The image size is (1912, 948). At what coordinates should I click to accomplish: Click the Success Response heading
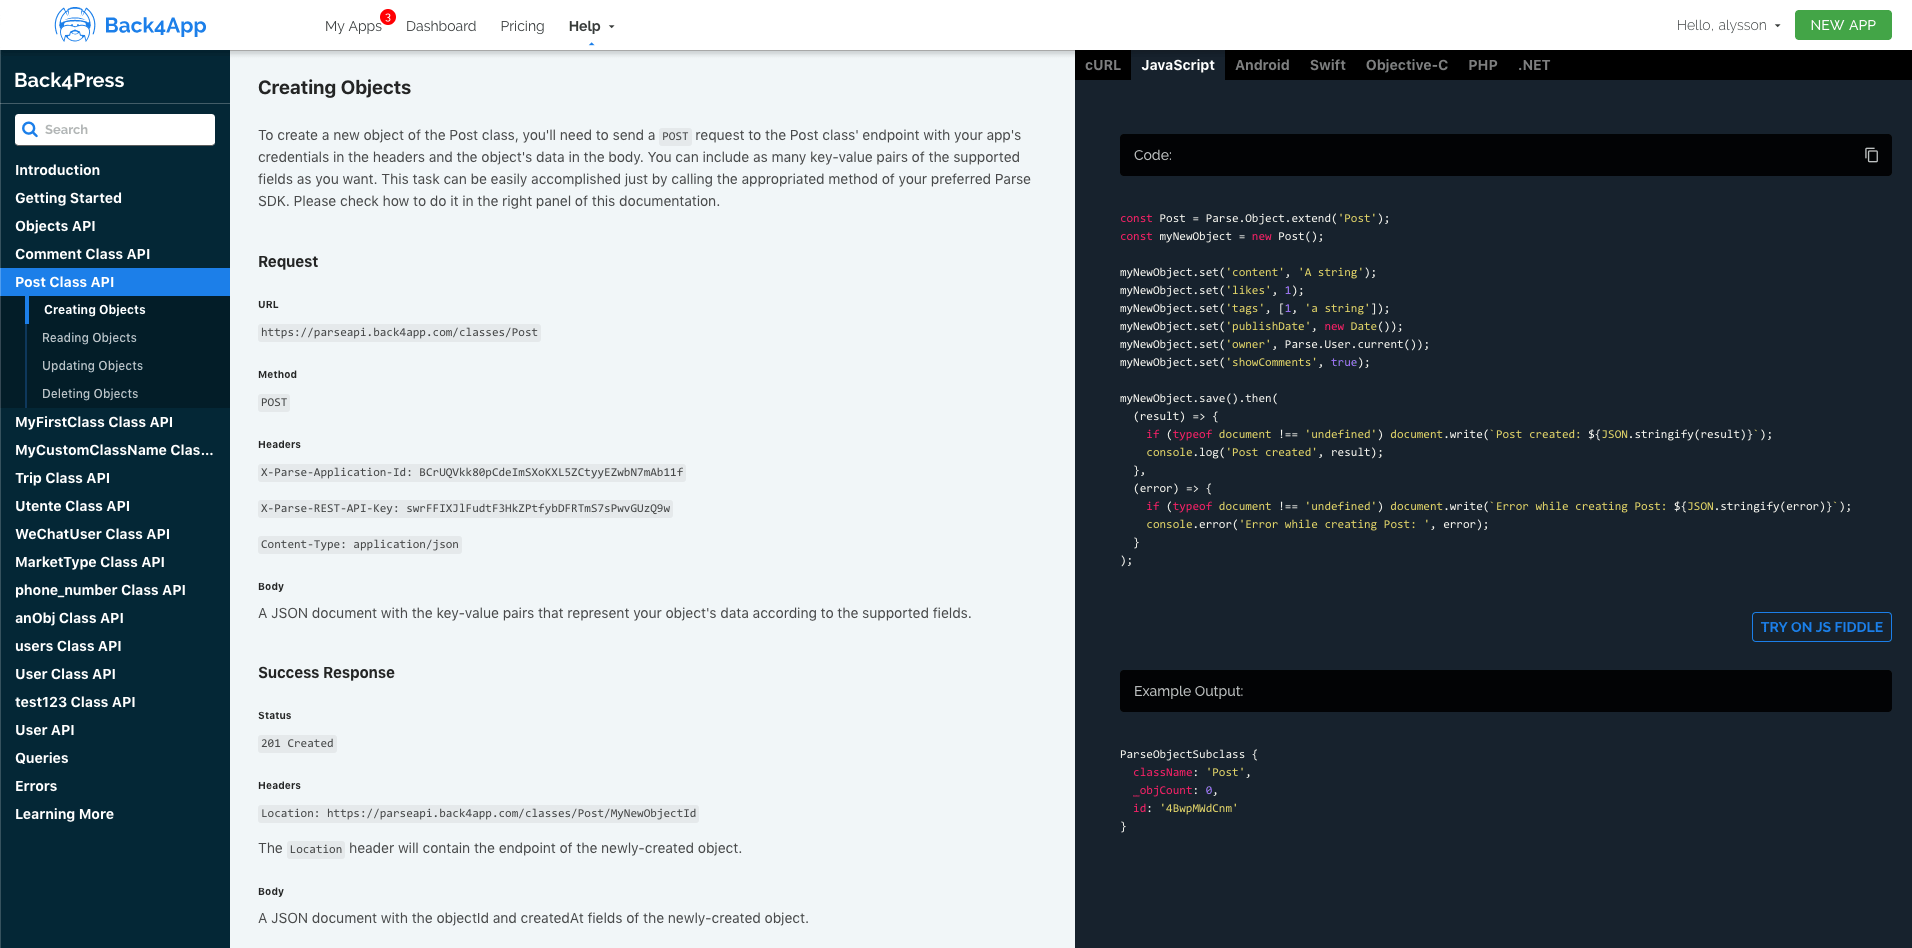pos(326,673)
